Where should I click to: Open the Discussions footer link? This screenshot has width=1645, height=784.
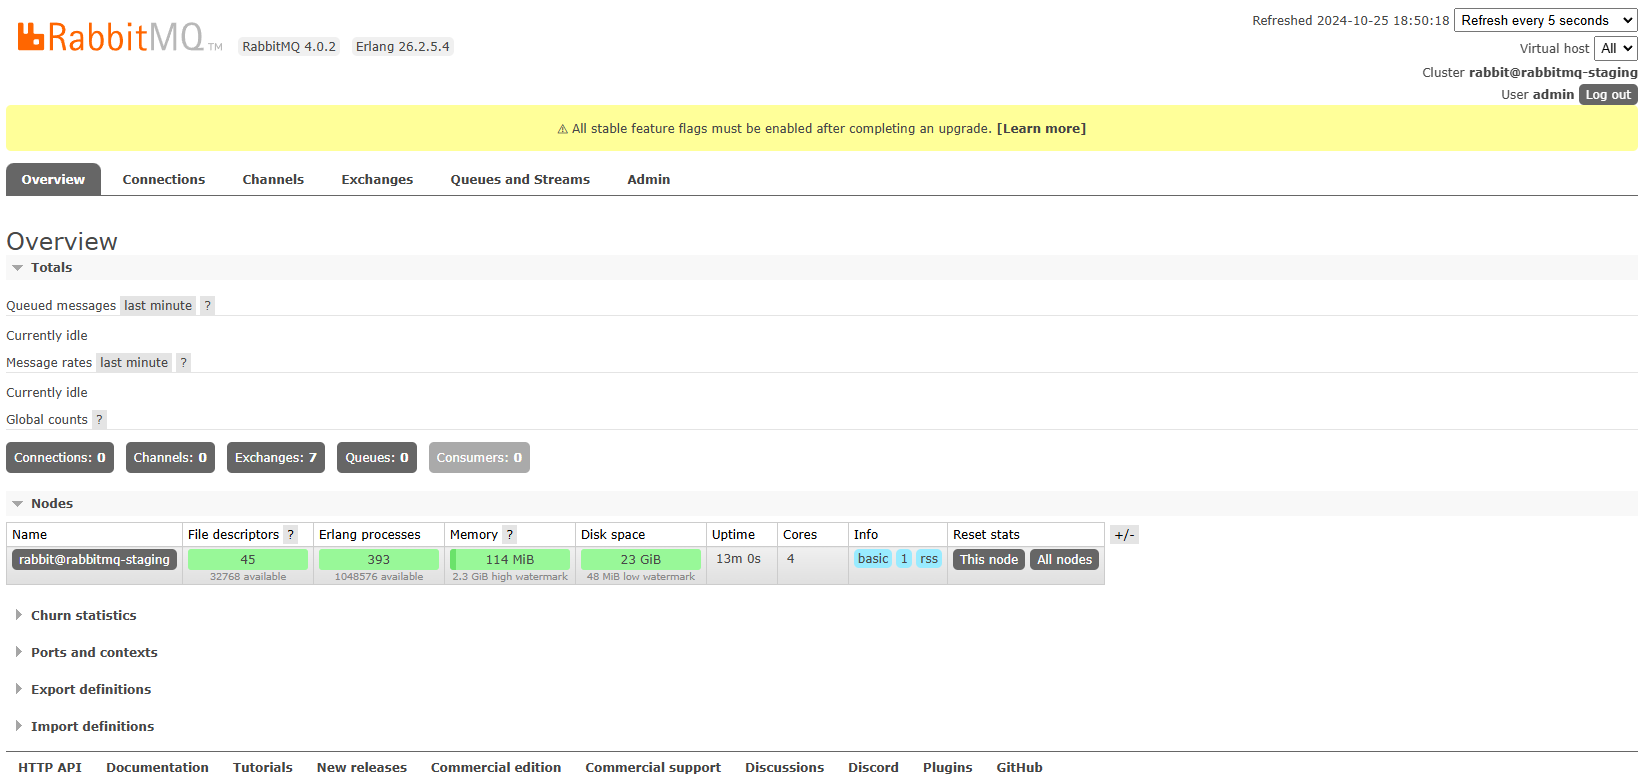(x=784, y=768)
